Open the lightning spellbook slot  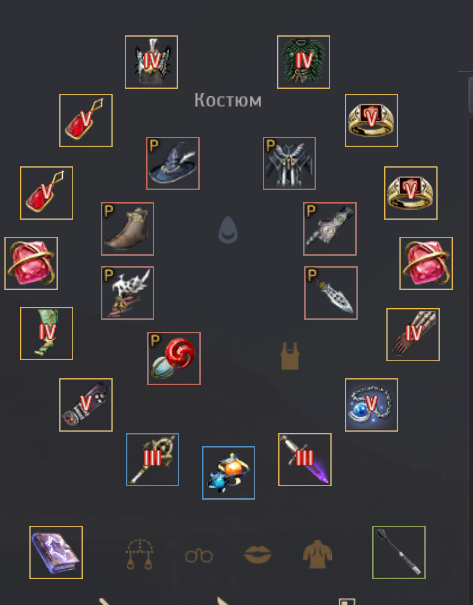coord(56,553)
